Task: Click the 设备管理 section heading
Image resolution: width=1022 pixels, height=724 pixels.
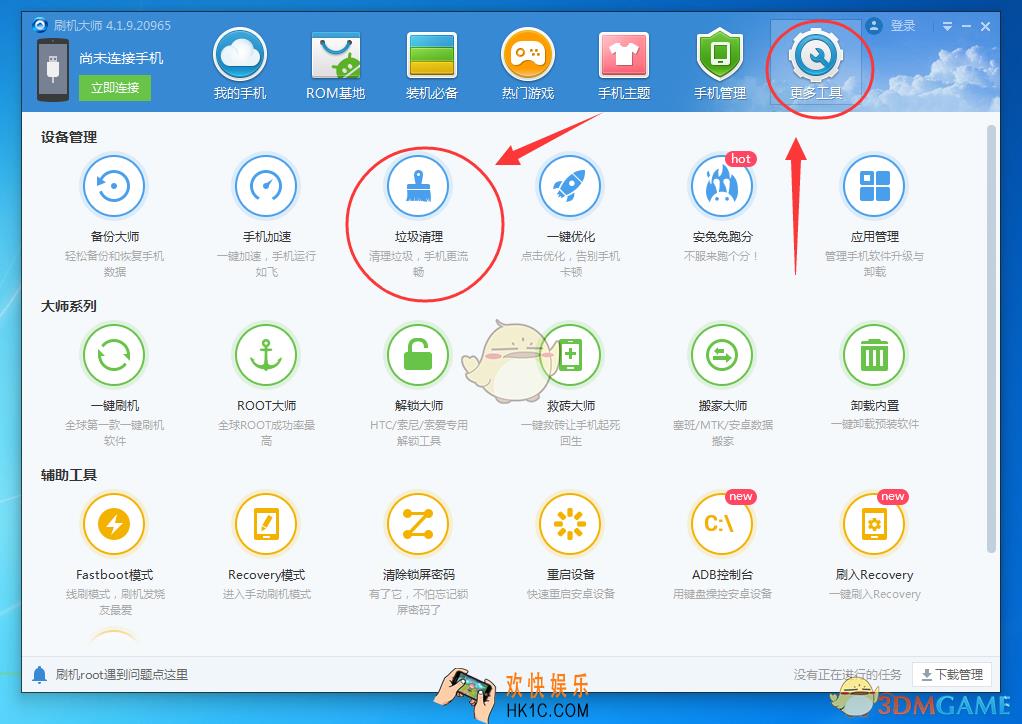Action: [x=68, y=137]
